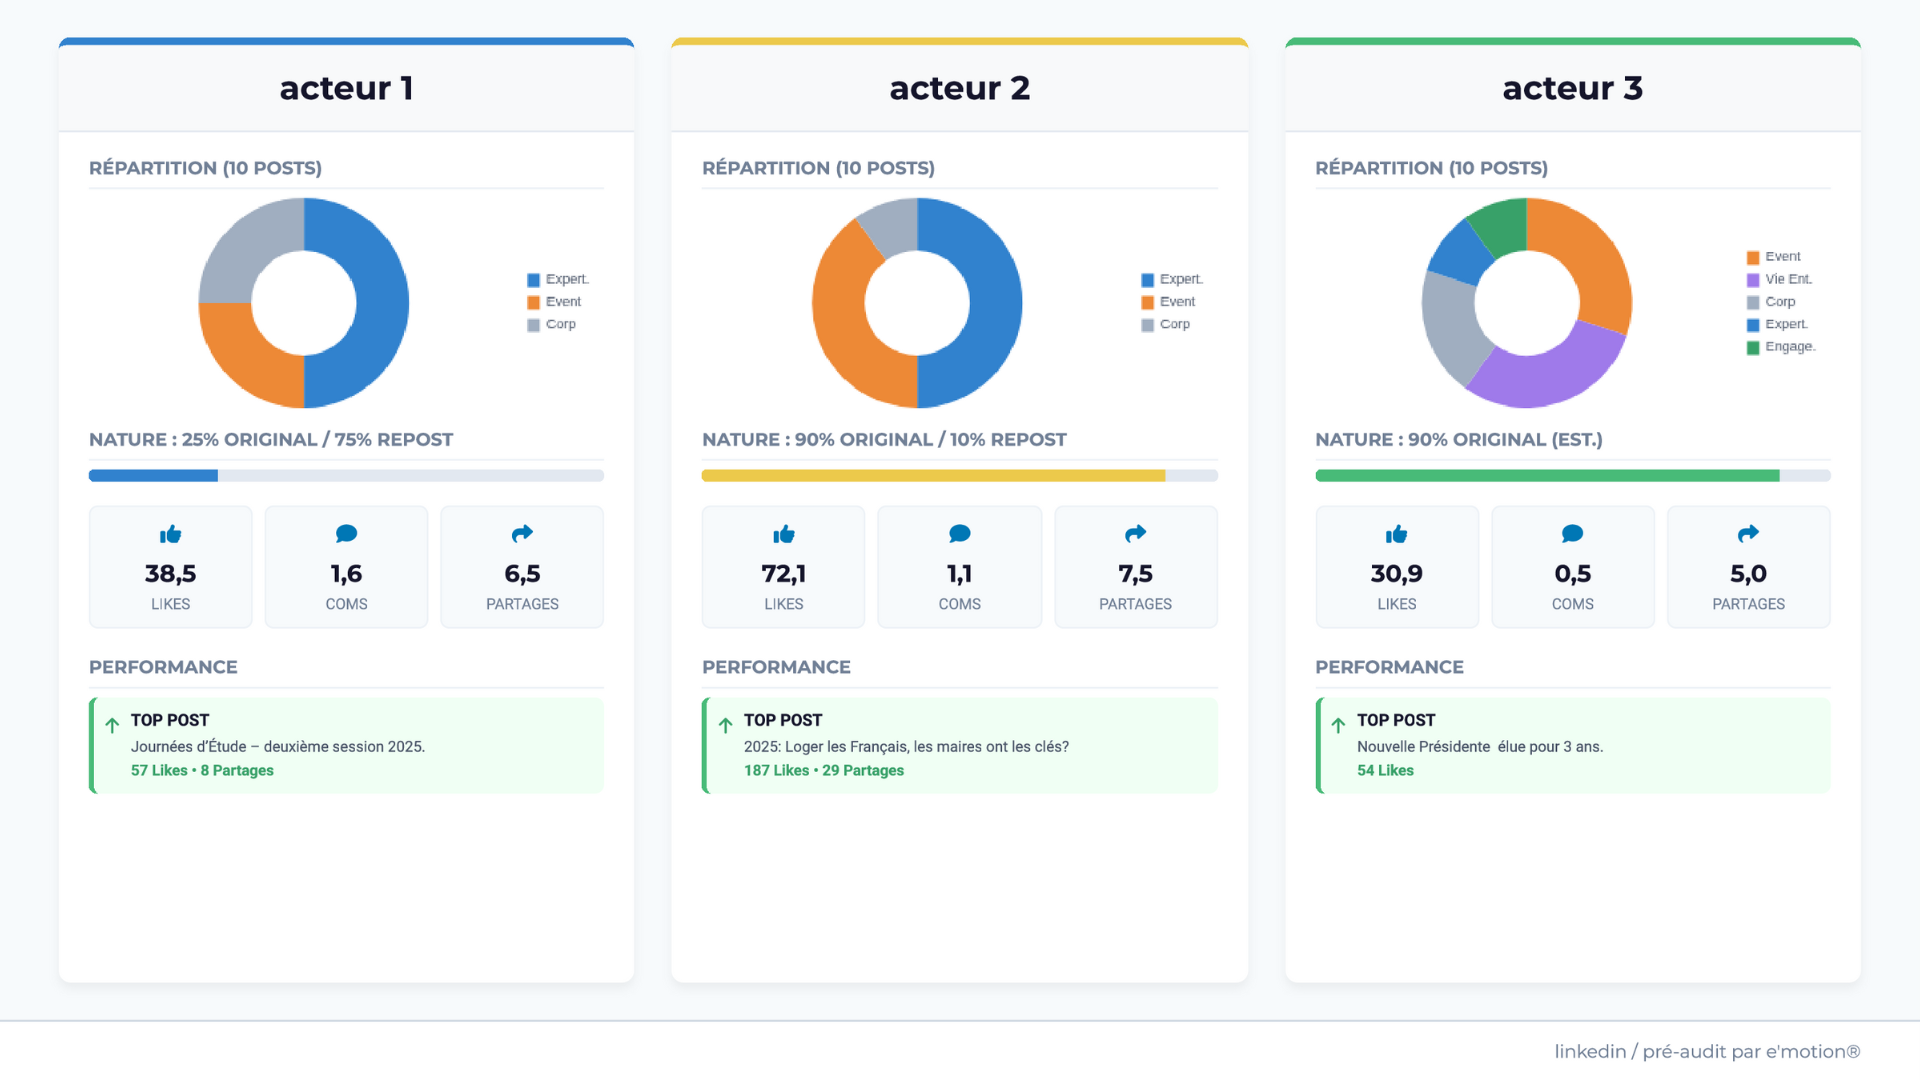The width and height of the screenshot is (1920, 1080).
Task: Click purple Vie Ent. legend swatch in acteur 3
Action: click(x=1752, y=280)
